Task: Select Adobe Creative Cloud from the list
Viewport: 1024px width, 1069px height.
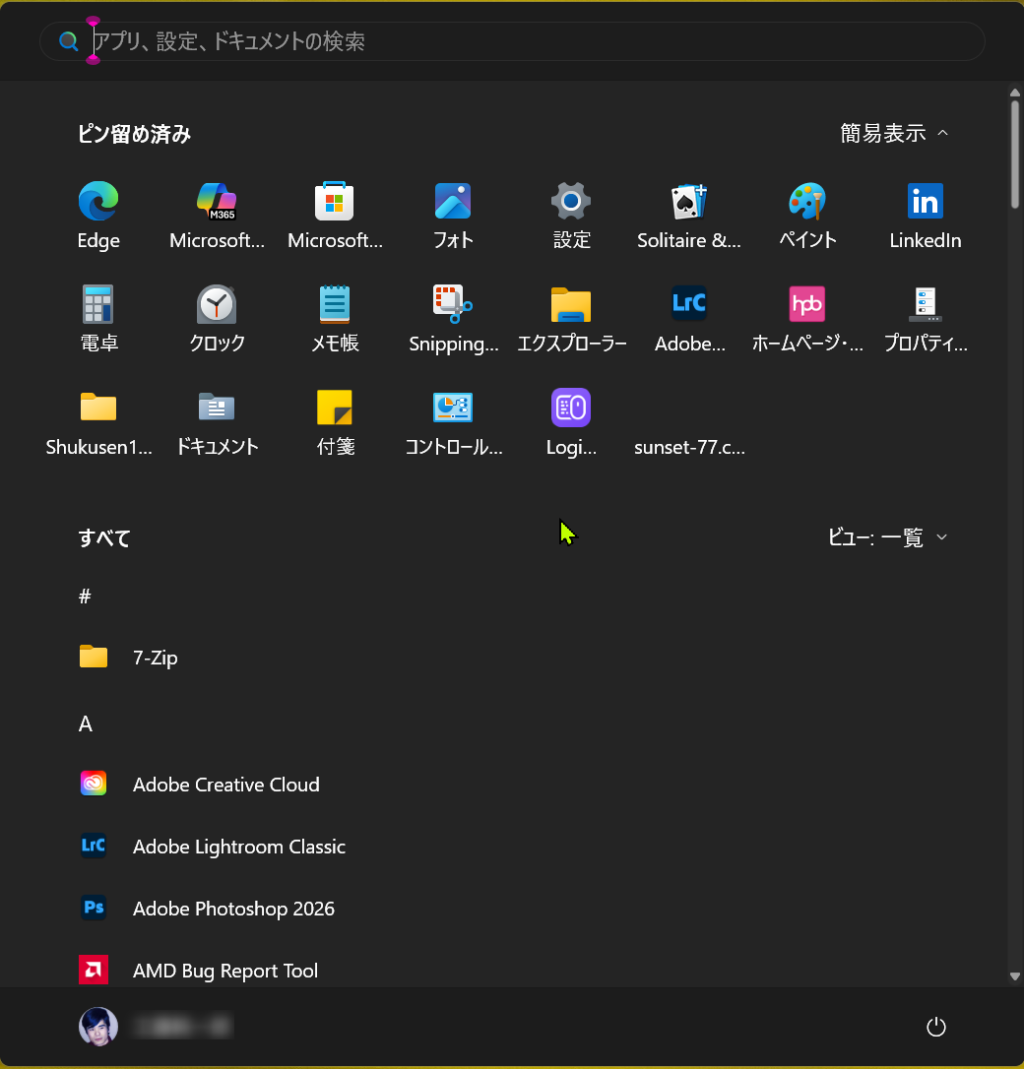Action: coord(225,785)
